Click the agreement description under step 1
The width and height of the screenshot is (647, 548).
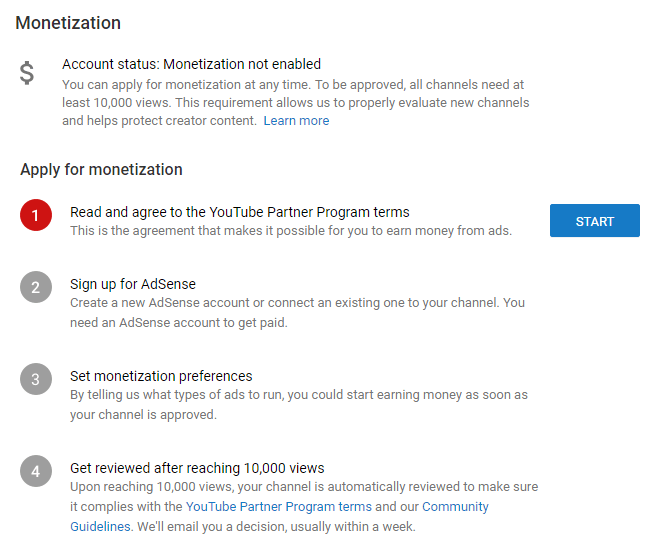pyautogui.click(x=290, y=231)
